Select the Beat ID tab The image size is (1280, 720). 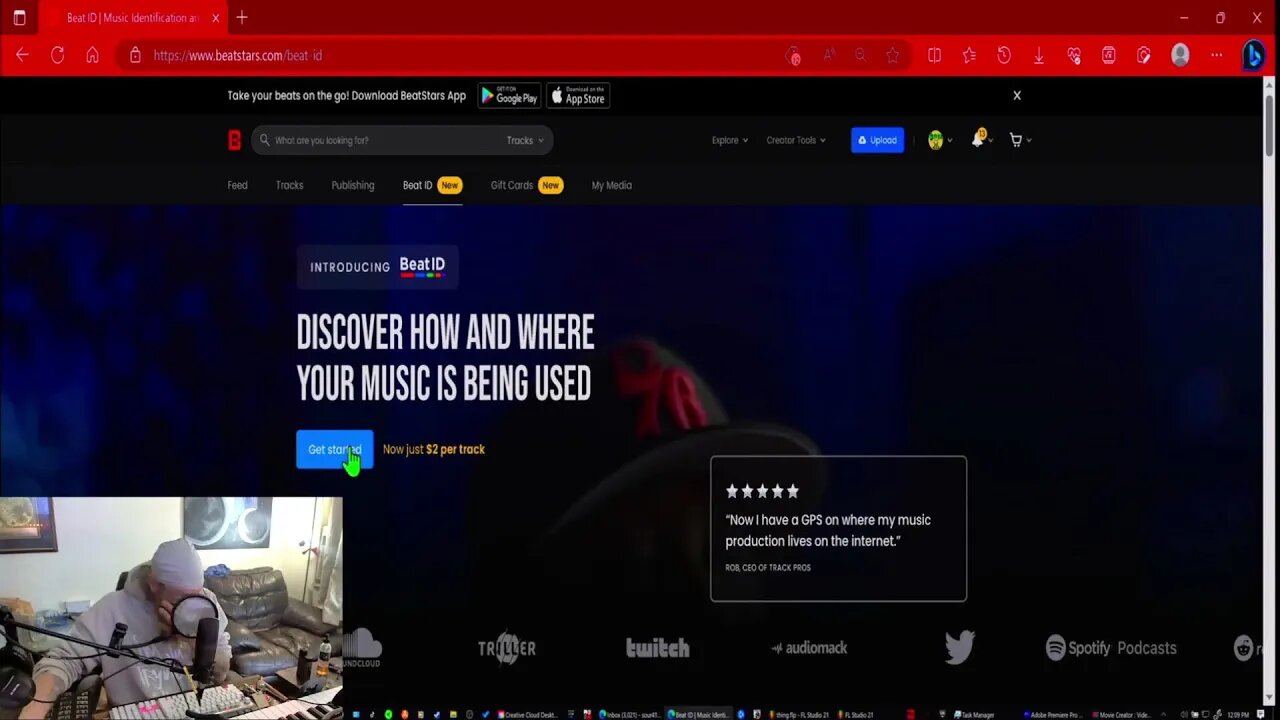tap(432, 185)
